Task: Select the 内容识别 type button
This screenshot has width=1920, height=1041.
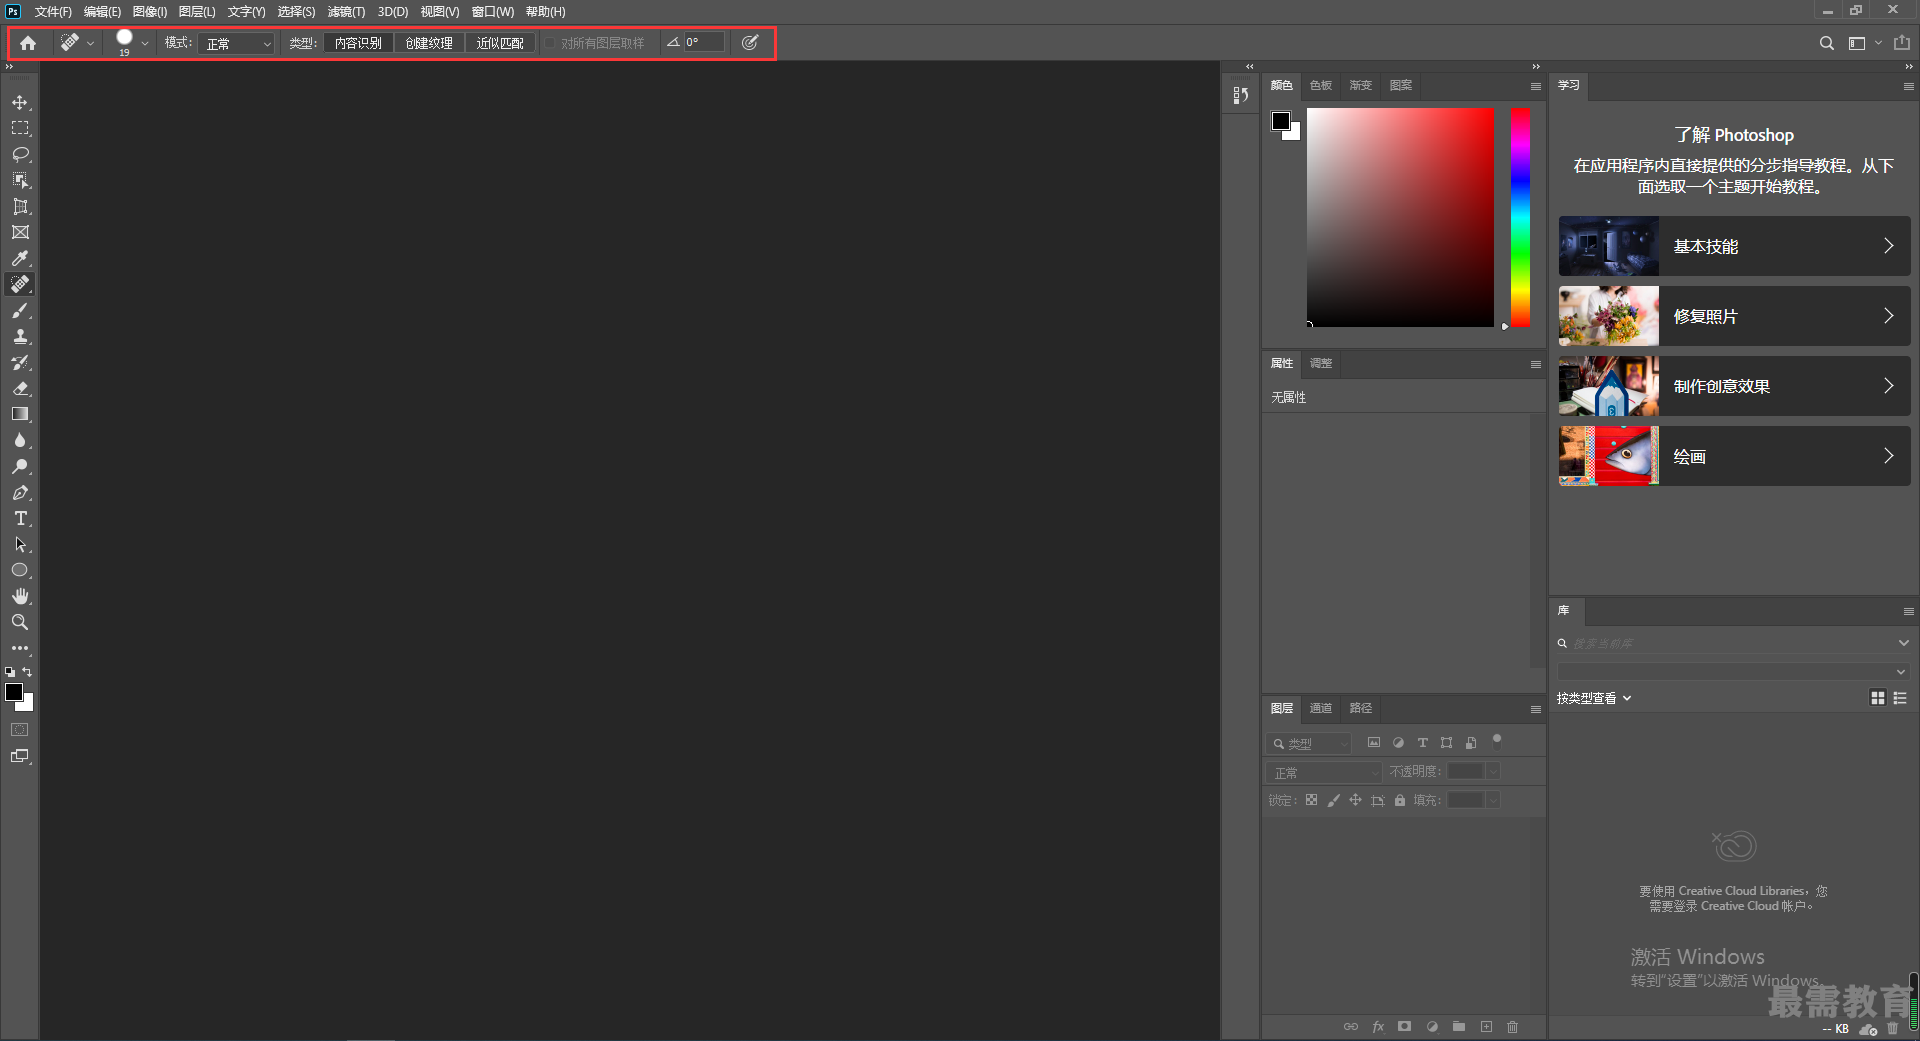Action: coord(358,43)
